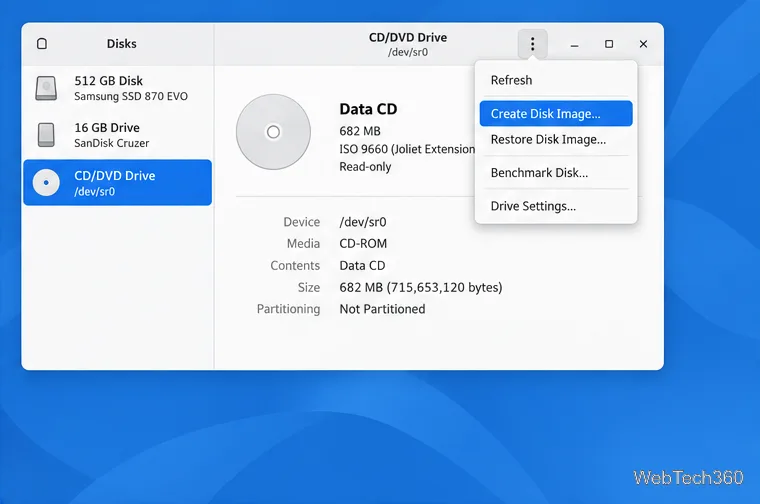Choose Refresh from the menu
This screenshot has width=760, height=504.
(556, 80)
